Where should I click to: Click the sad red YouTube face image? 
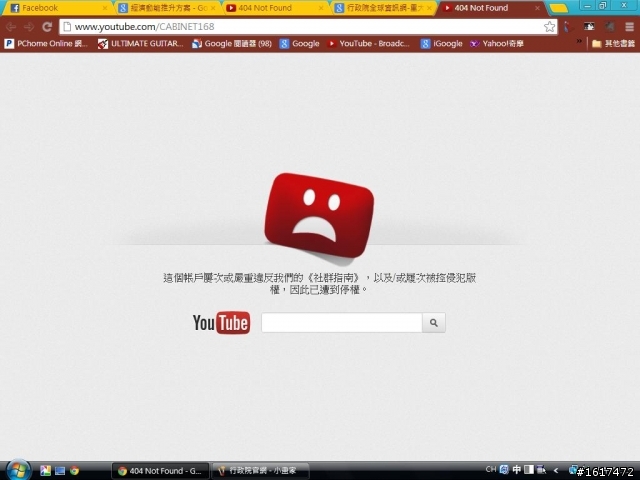[319, 216]
